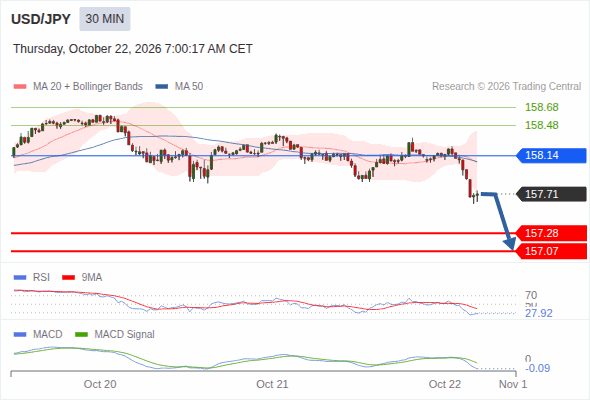Click the RSI blue legend swatch

pyautogui.click(x=20, y=278)
